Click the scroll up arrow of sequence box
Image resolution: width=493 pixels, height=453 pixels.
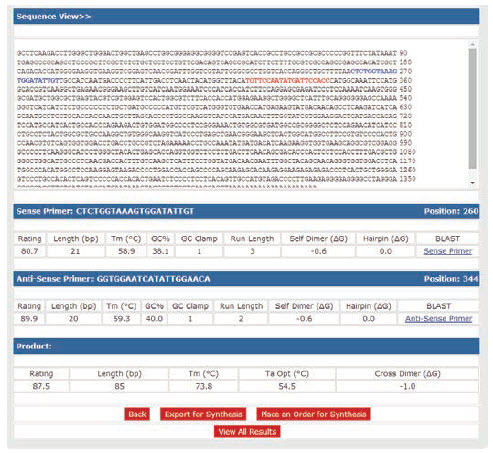click(472, 44)
